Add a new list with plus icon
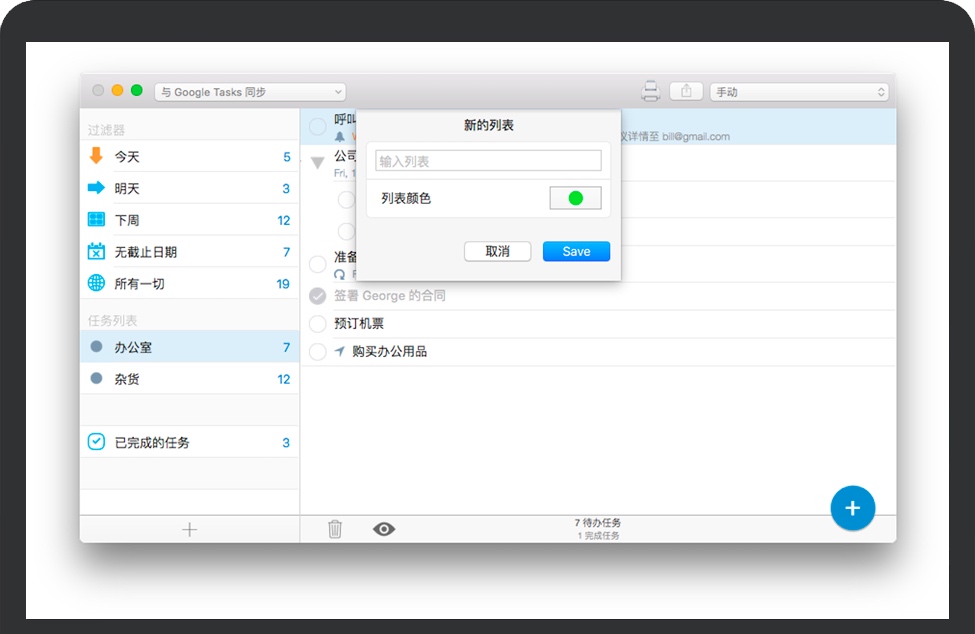 point(189,529)
